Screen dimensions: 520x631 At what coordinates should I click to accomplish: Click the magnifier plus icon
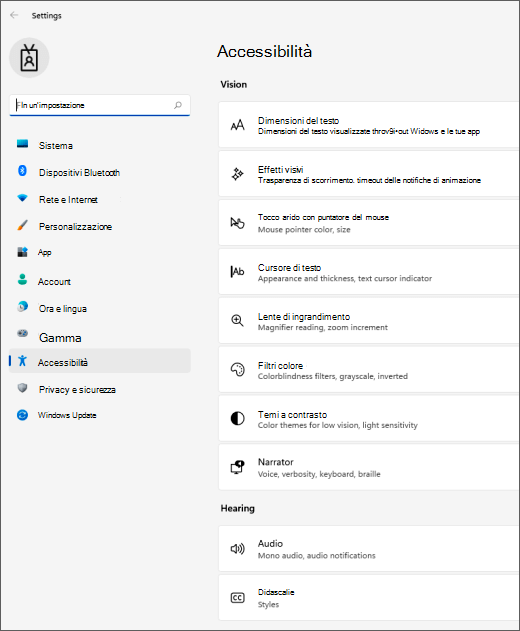237,321
